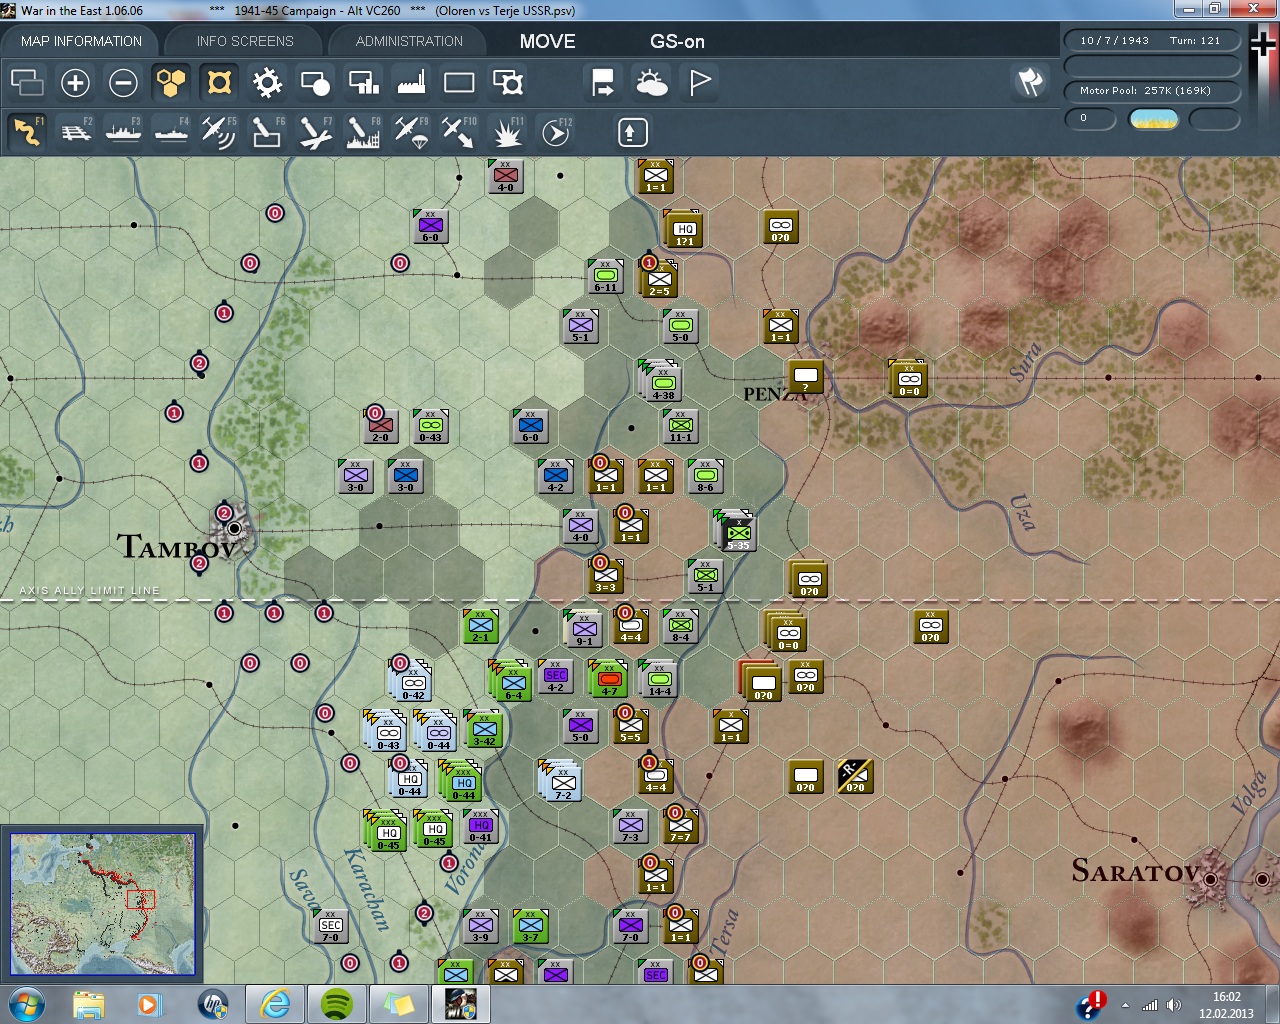Select the F2 Rail mode
Screen dimensions: 1280x1024
pyautogui.click(x=76, y=132)
